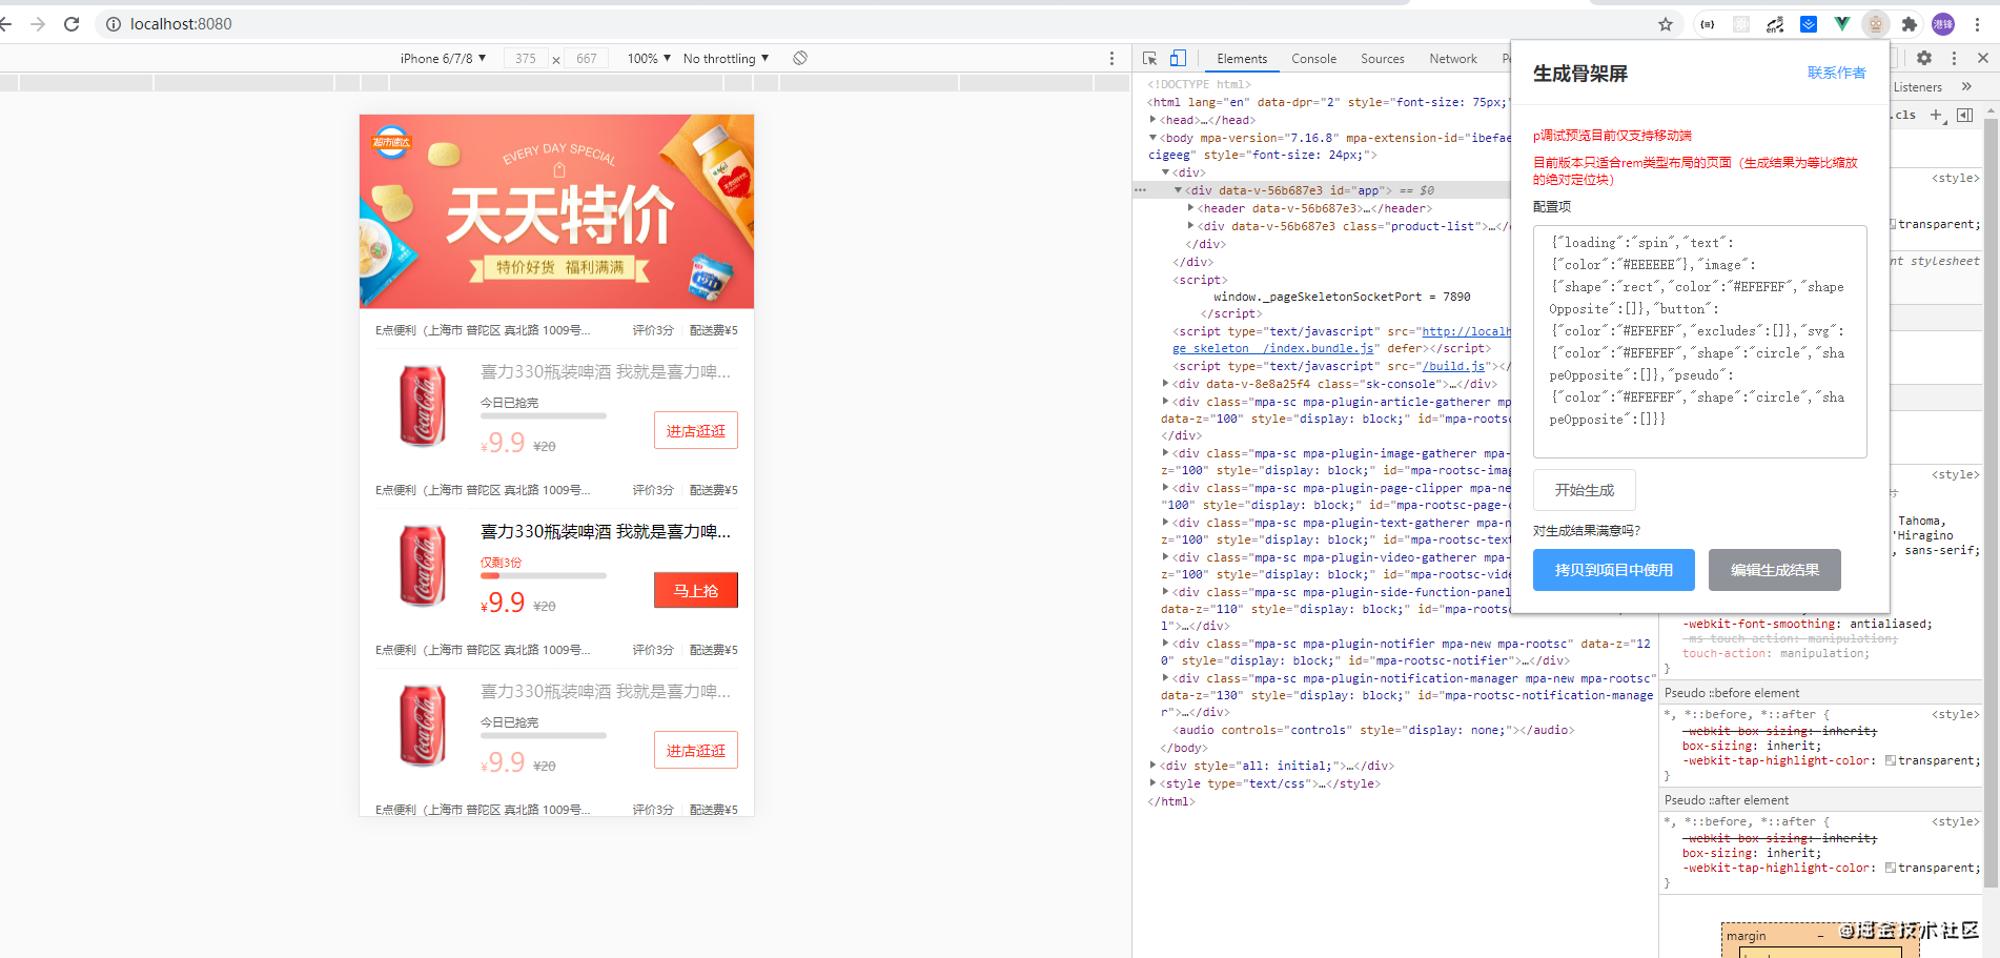The width and height of the screenshot is (2000, 958).
Task: Expand the head node
Action: click(1153, 120)
